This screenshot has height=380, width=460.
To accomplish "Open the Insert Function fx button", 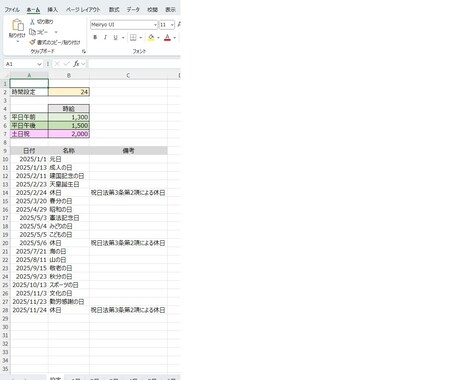I will tap(76, 64).
